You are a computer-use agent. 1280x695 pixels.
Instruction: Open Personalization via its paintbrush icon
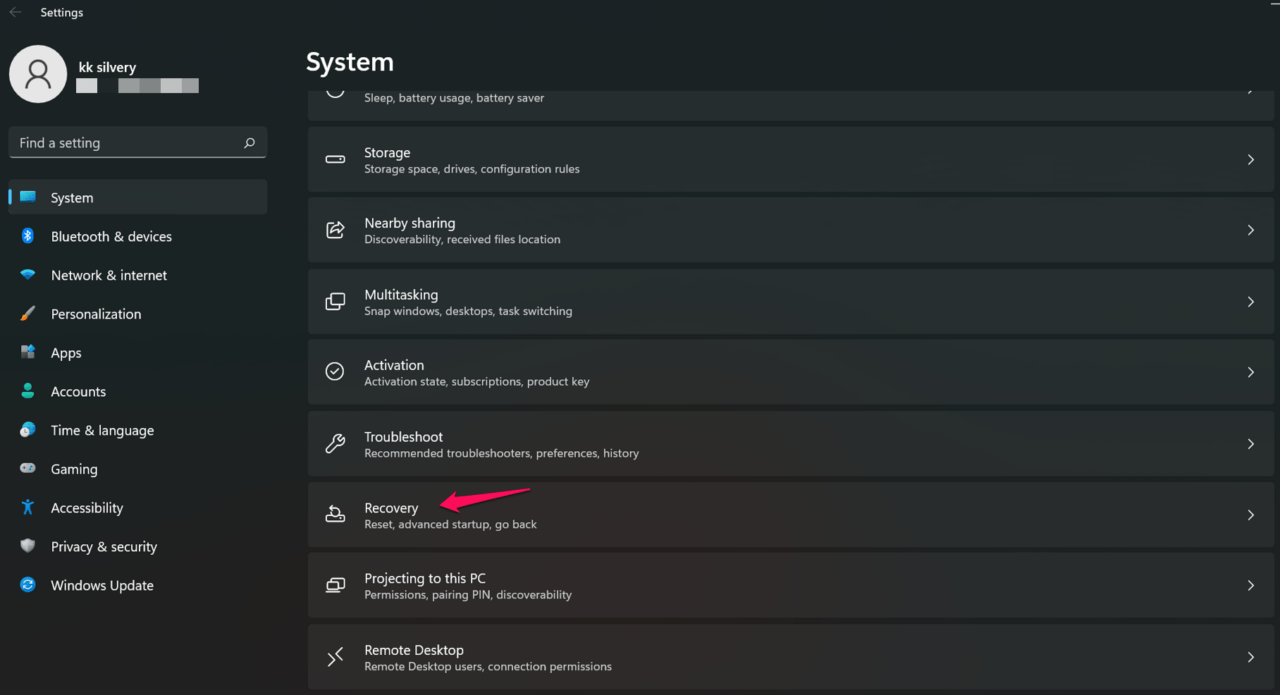28,313
